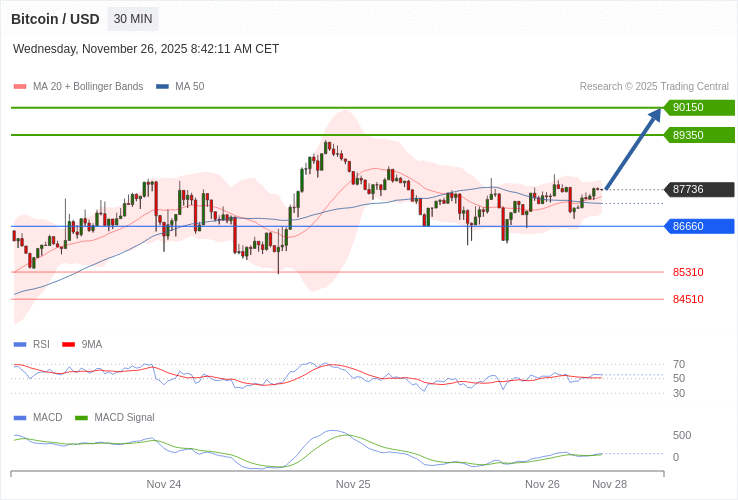Click the 85310 support level label

pyautogui.click(x=688, y=272)
